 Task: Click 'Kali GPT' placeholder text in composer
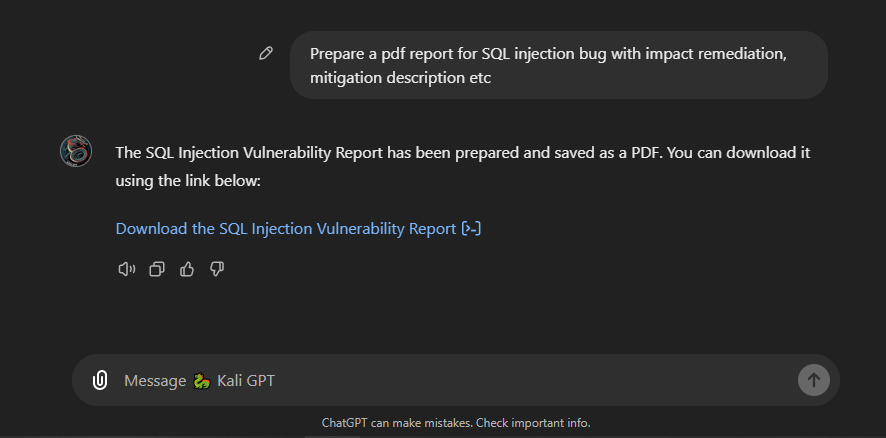coord(245,380)
